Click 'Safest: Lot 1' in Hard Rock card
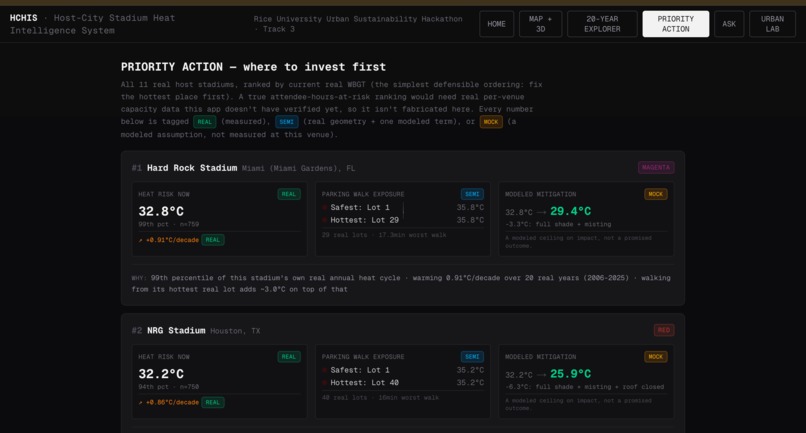The width and height of the screenshot is (806, 433). [x=360, y=208]
